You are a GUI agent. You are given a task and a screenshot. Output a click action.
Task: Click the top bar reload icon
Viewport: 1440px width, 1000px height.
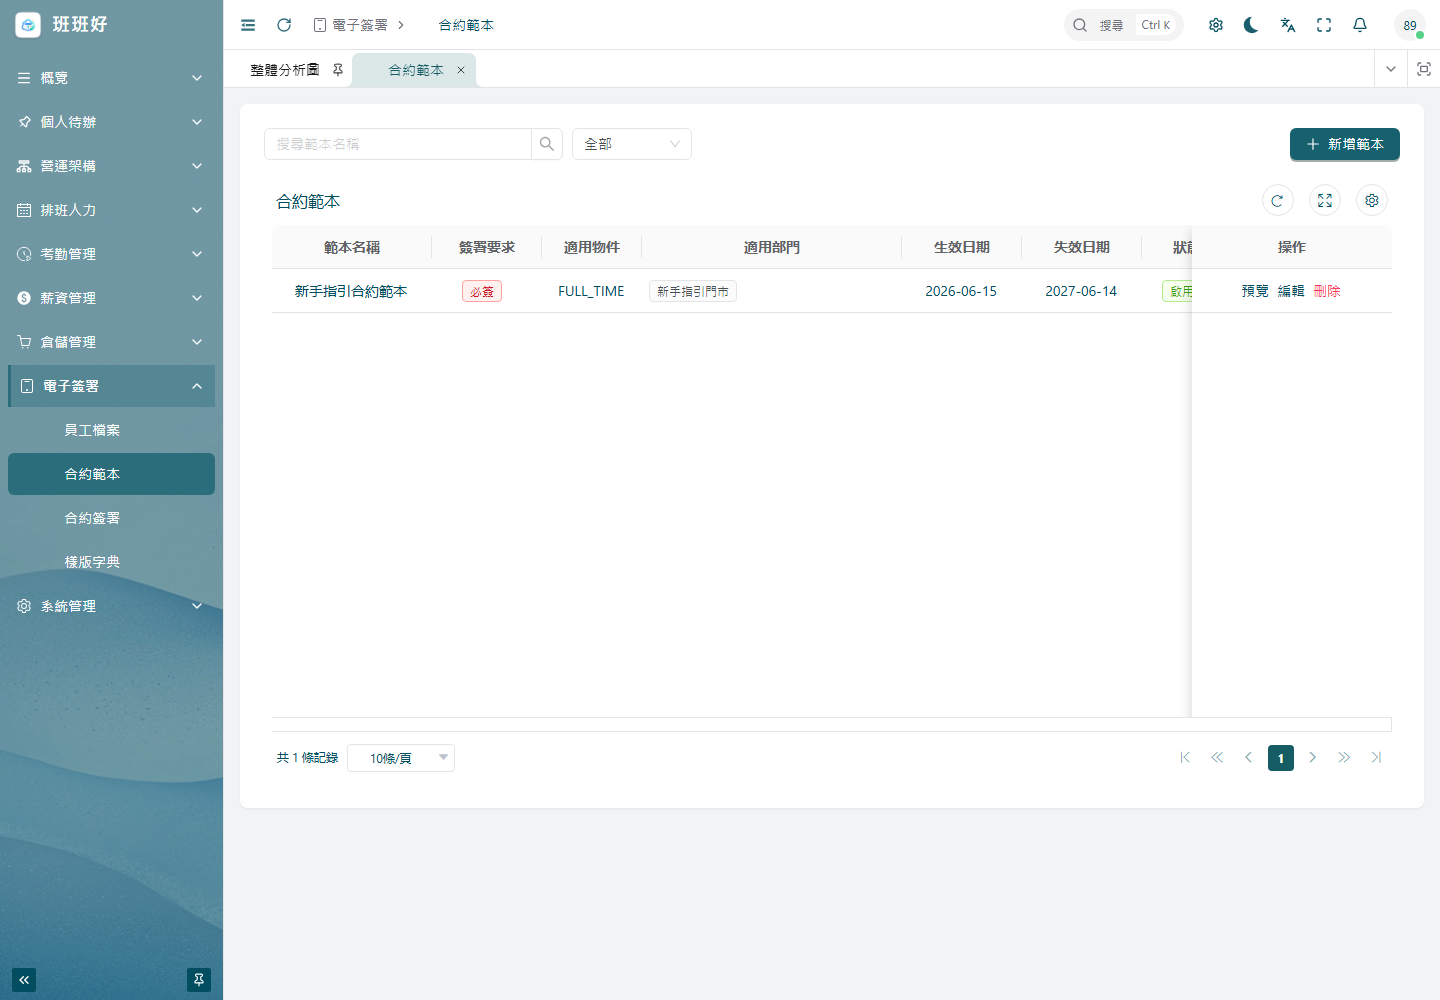(284, 25)
